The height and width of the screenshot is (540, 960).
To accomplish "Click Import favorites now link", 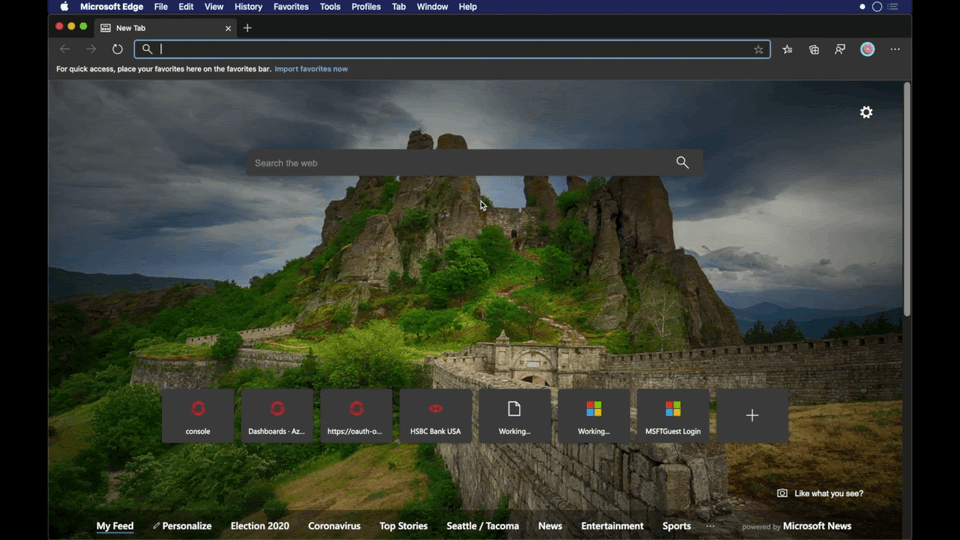I will [x=311, y=69].
